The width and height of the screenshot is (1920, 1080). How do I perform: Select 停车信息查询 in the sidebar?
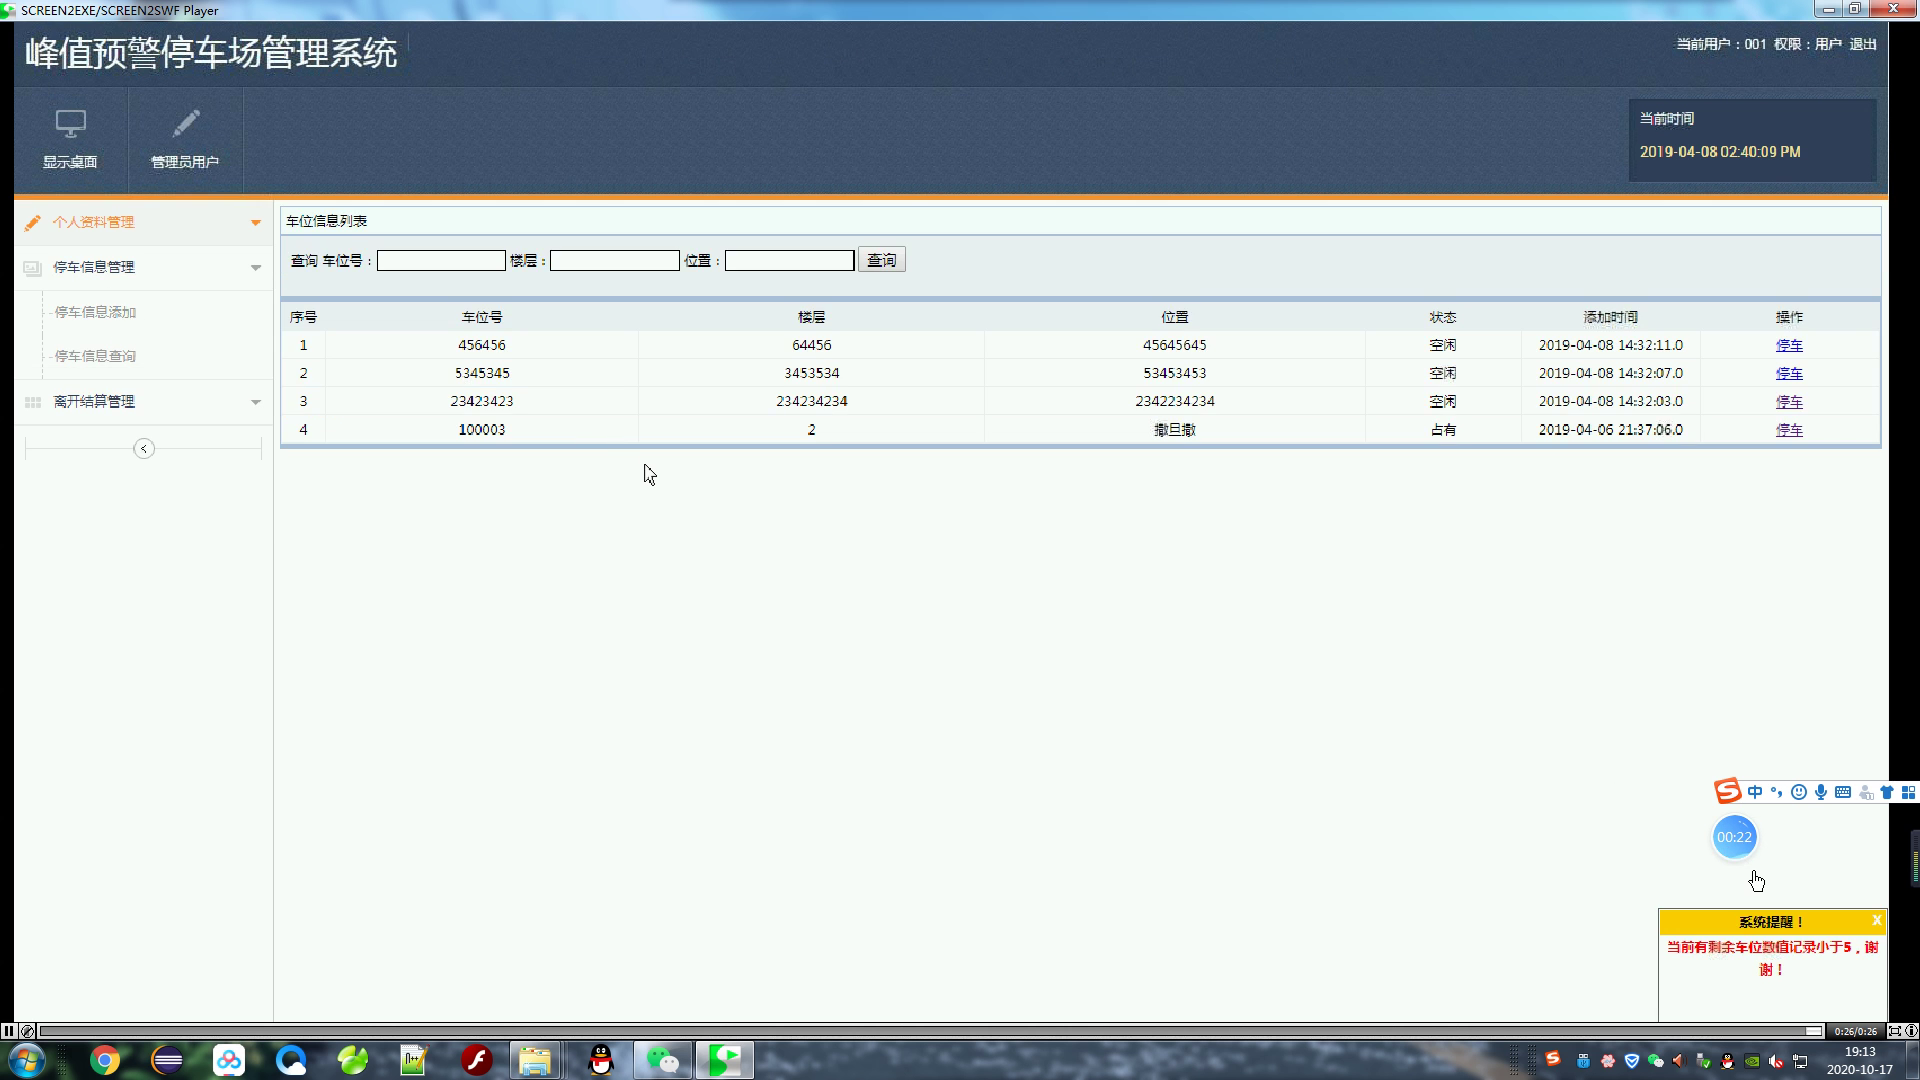click(95, 356)
